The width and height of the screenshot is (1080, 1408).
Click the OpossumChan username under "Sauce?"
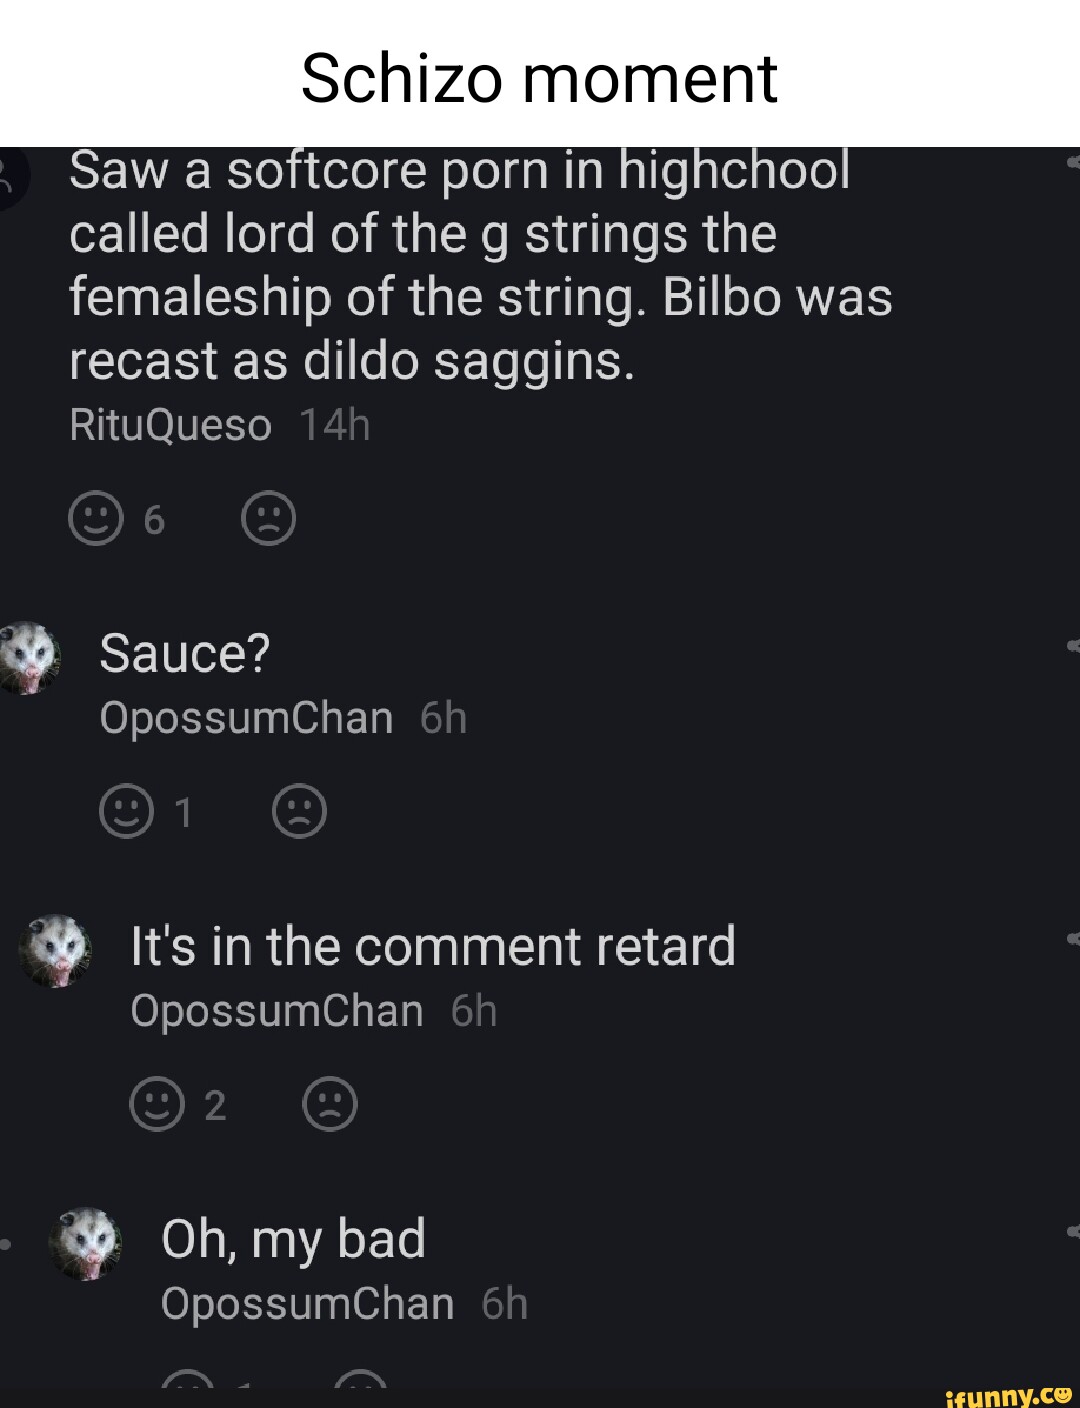point(246,718)
